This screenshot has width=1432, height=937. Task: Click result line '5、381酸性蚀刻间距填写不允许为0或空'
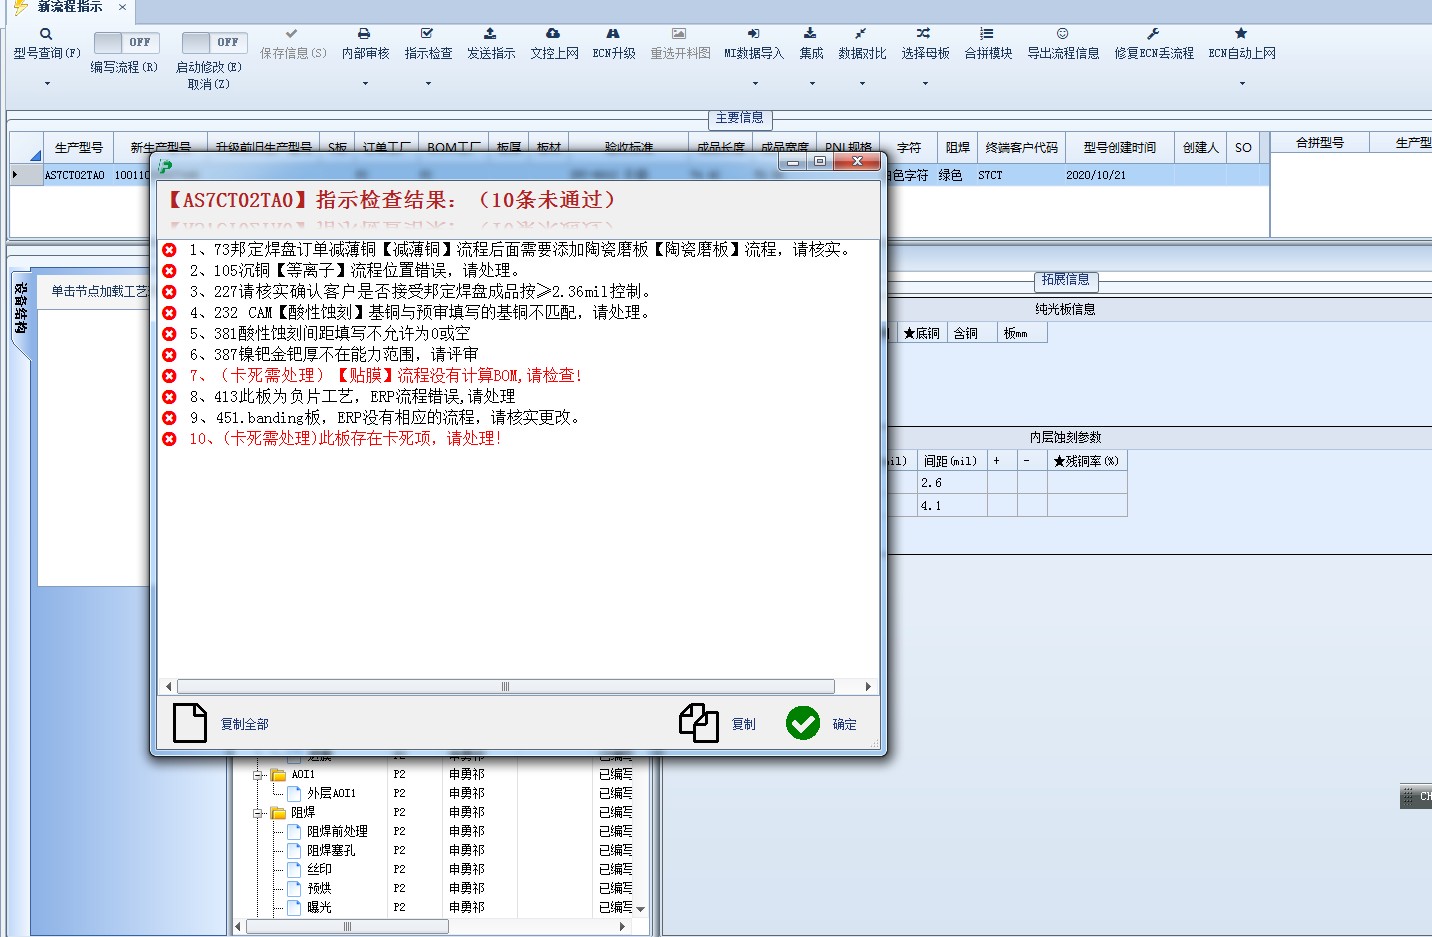point(329,334)
